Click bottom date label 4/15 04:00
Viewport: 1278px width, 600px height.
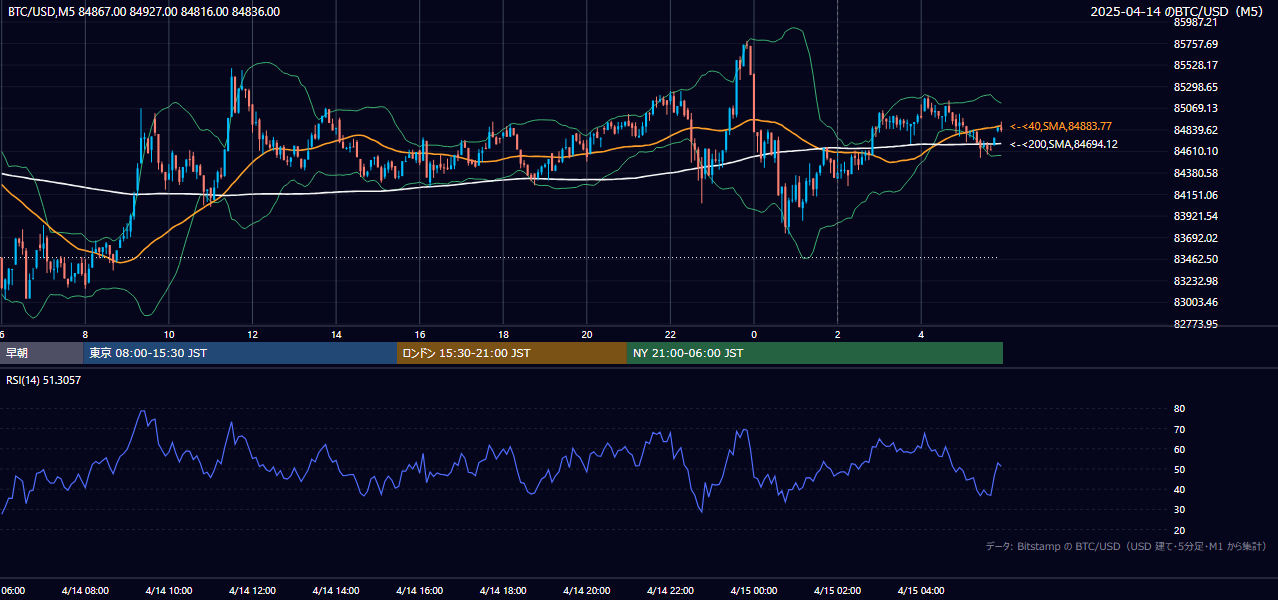[921, 590]
